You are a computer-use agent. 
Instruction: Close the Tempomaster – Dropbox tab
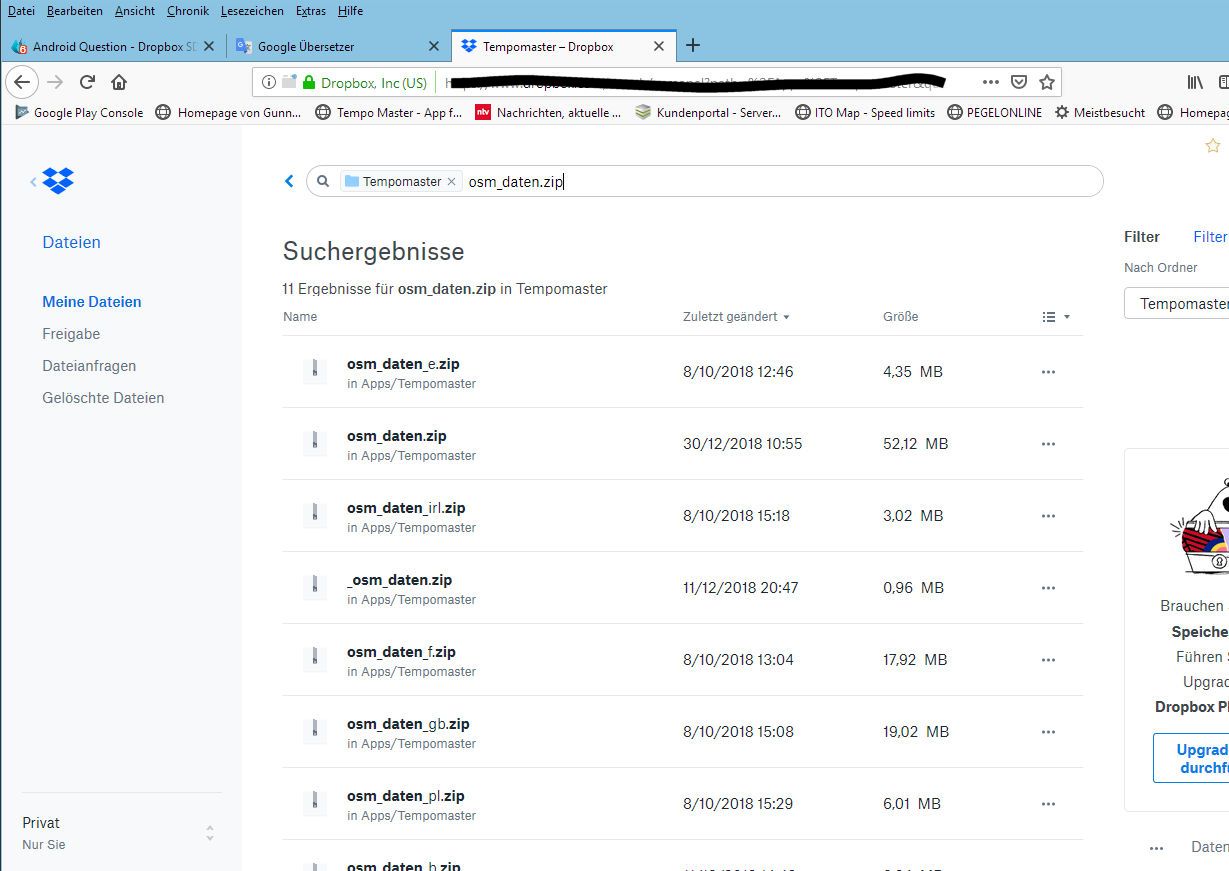pos(658,46)
